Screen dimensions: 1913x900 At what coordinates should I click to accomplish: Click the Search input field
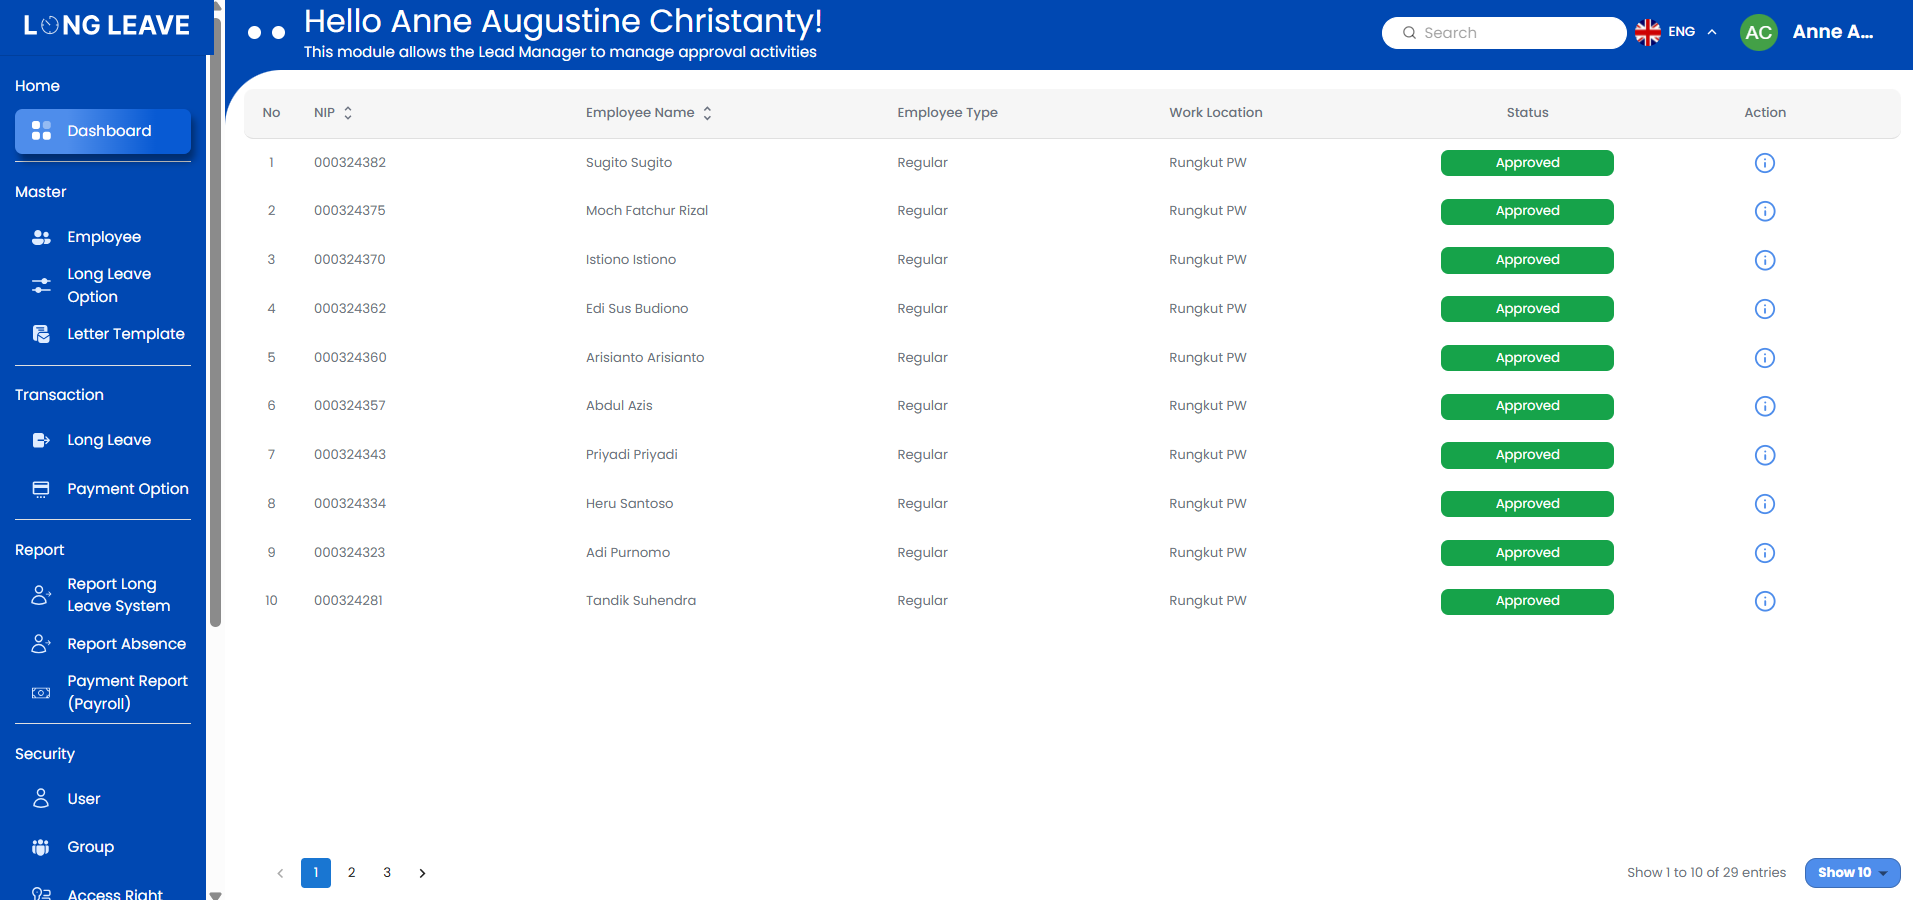point(1504,33)
